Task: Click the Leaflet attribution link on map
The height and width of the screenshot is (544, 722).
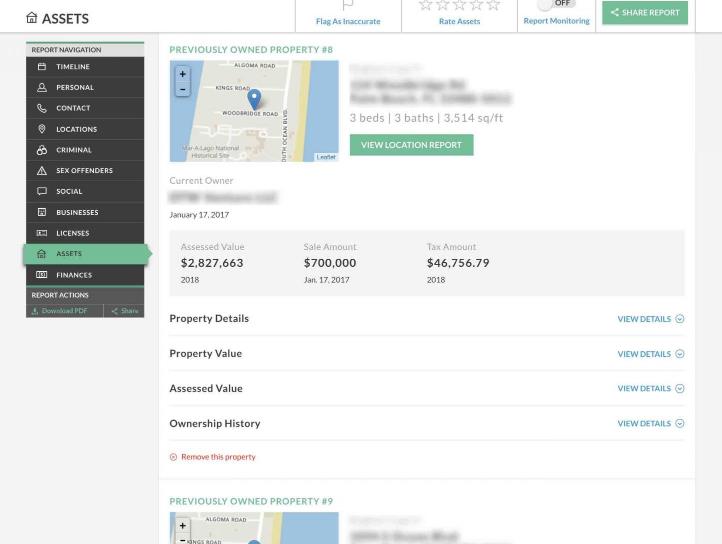Action: (326, 157)
